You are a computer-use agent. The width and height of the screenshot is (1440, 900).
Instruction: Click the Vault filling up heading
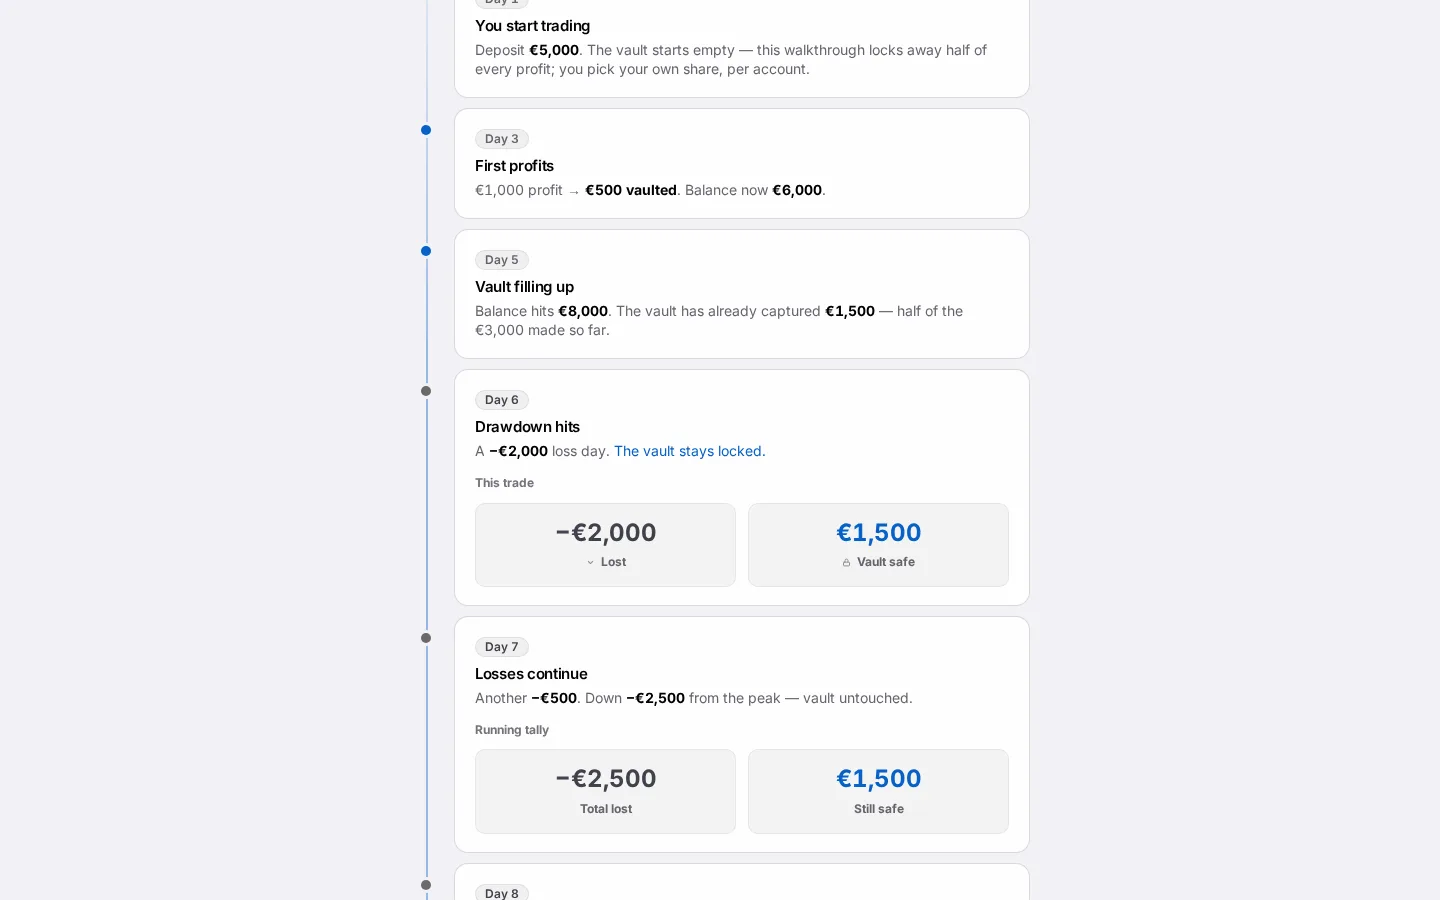coord(524,287)
